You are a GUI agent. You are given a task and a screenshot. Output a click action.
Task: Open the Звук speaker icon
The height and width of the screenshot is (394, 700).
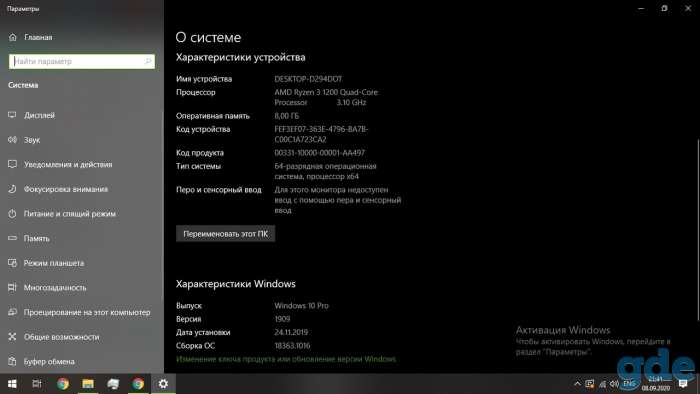tap(12, 140)
